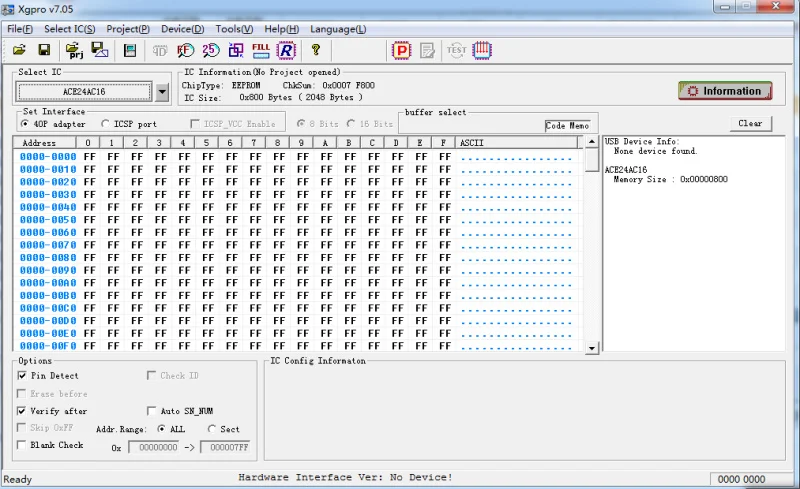Select Sect address range radio button

(x=212, y=429)
